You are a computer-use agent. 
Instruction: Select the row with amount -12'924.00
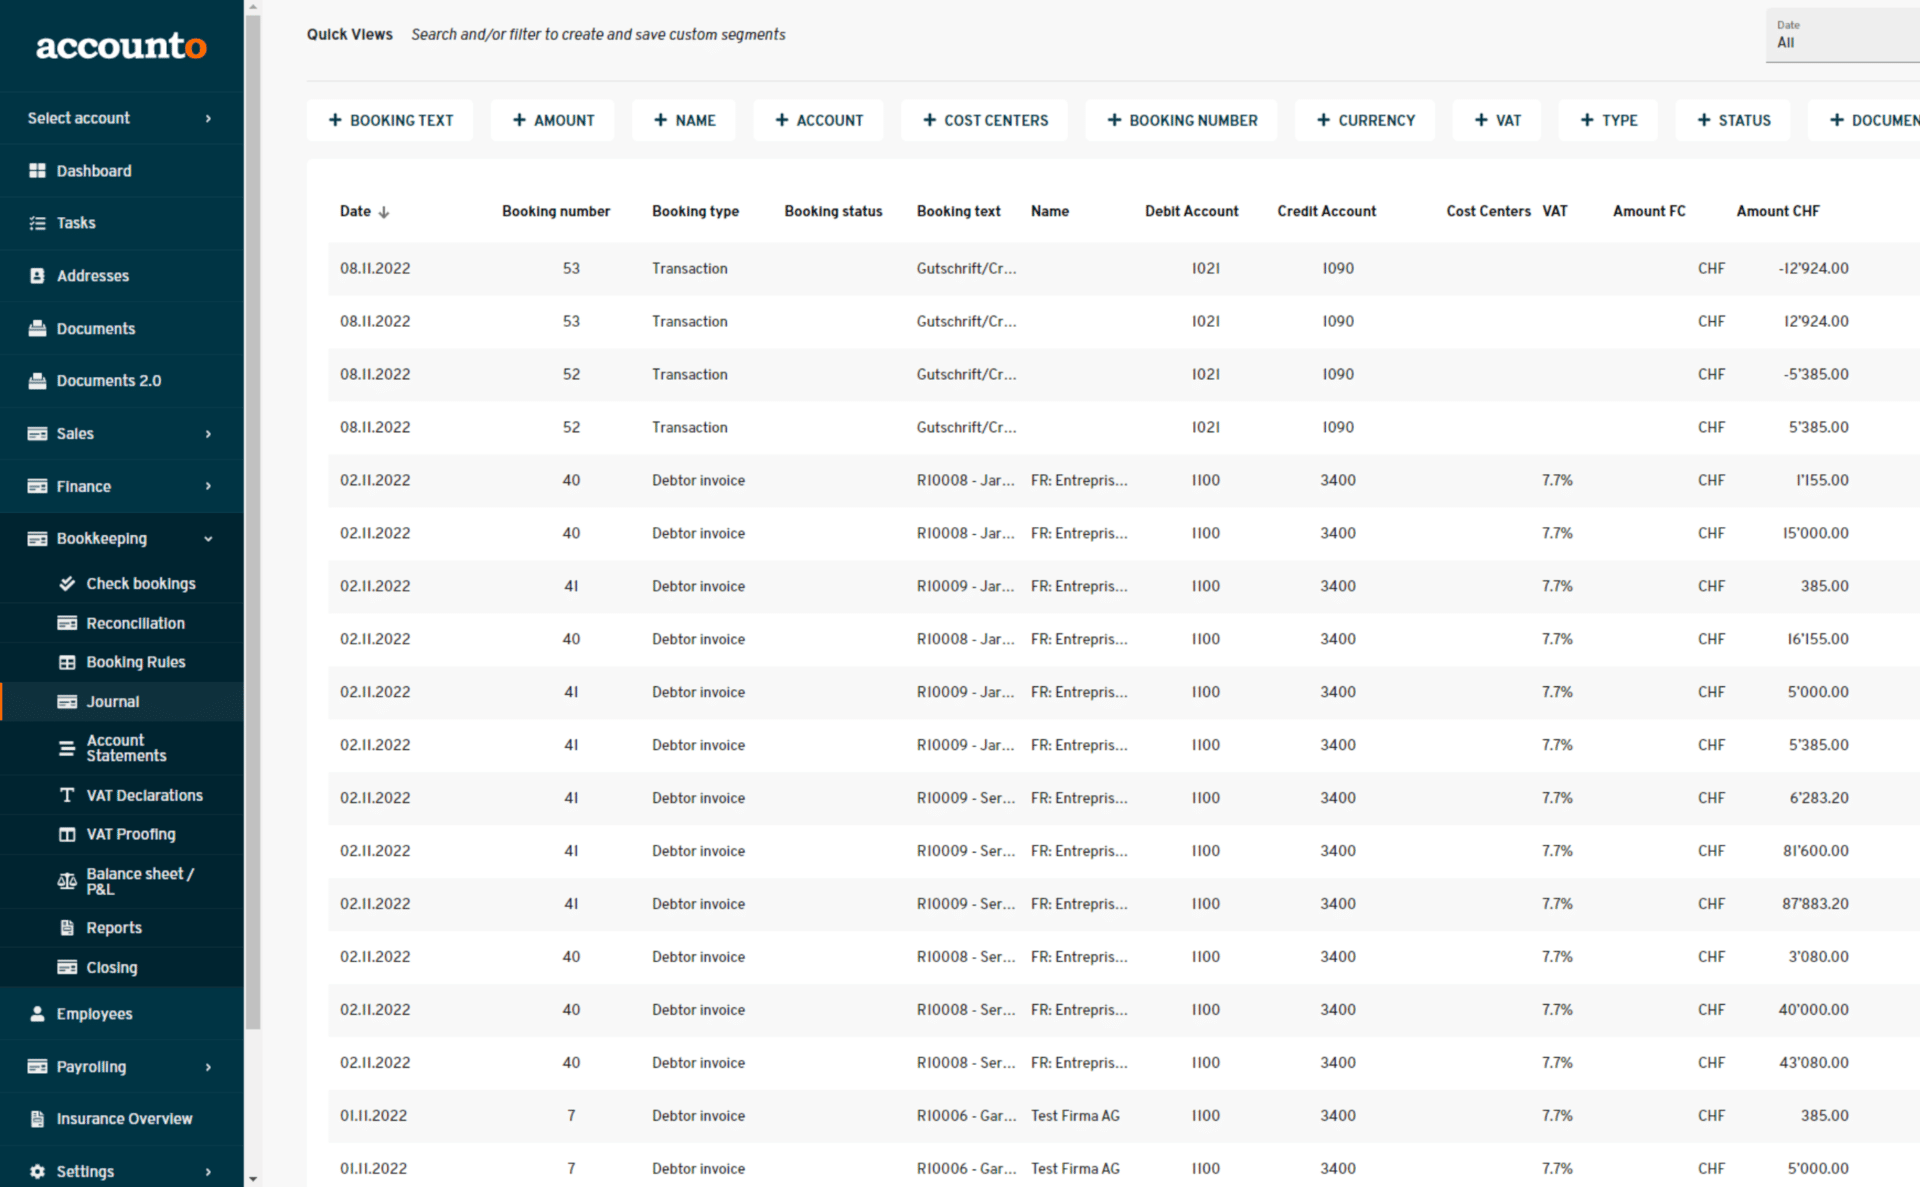[x=1124, y=268]
